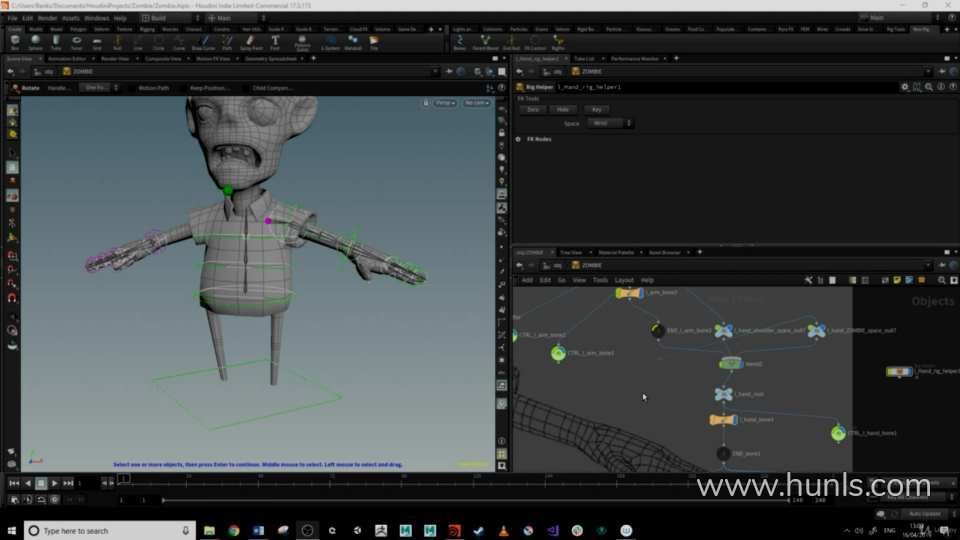This screenshot has height=540, width=960.
Task: Add new pane tab with plus in scene view
Action: click(313, 59)
